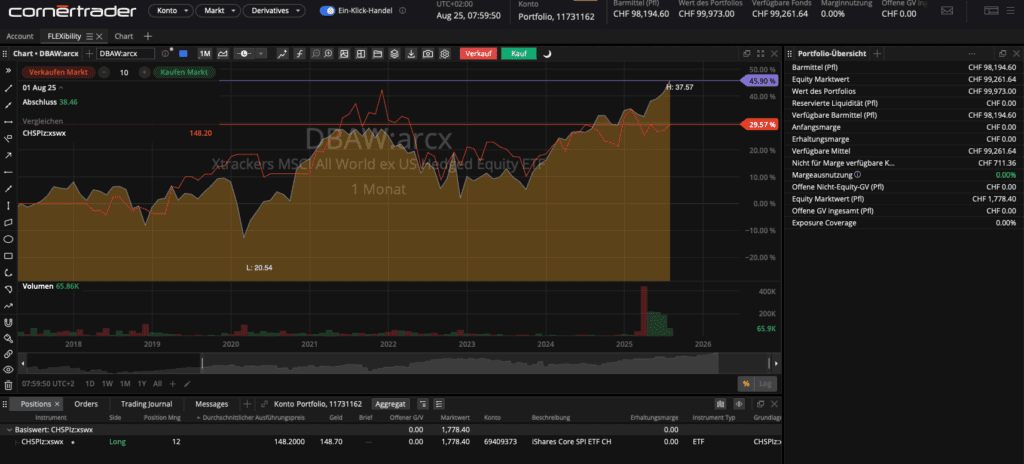Add a module next to Portfolio-Übersicht tab
The width and height of the screenshot is (1024, 464).
878,54
